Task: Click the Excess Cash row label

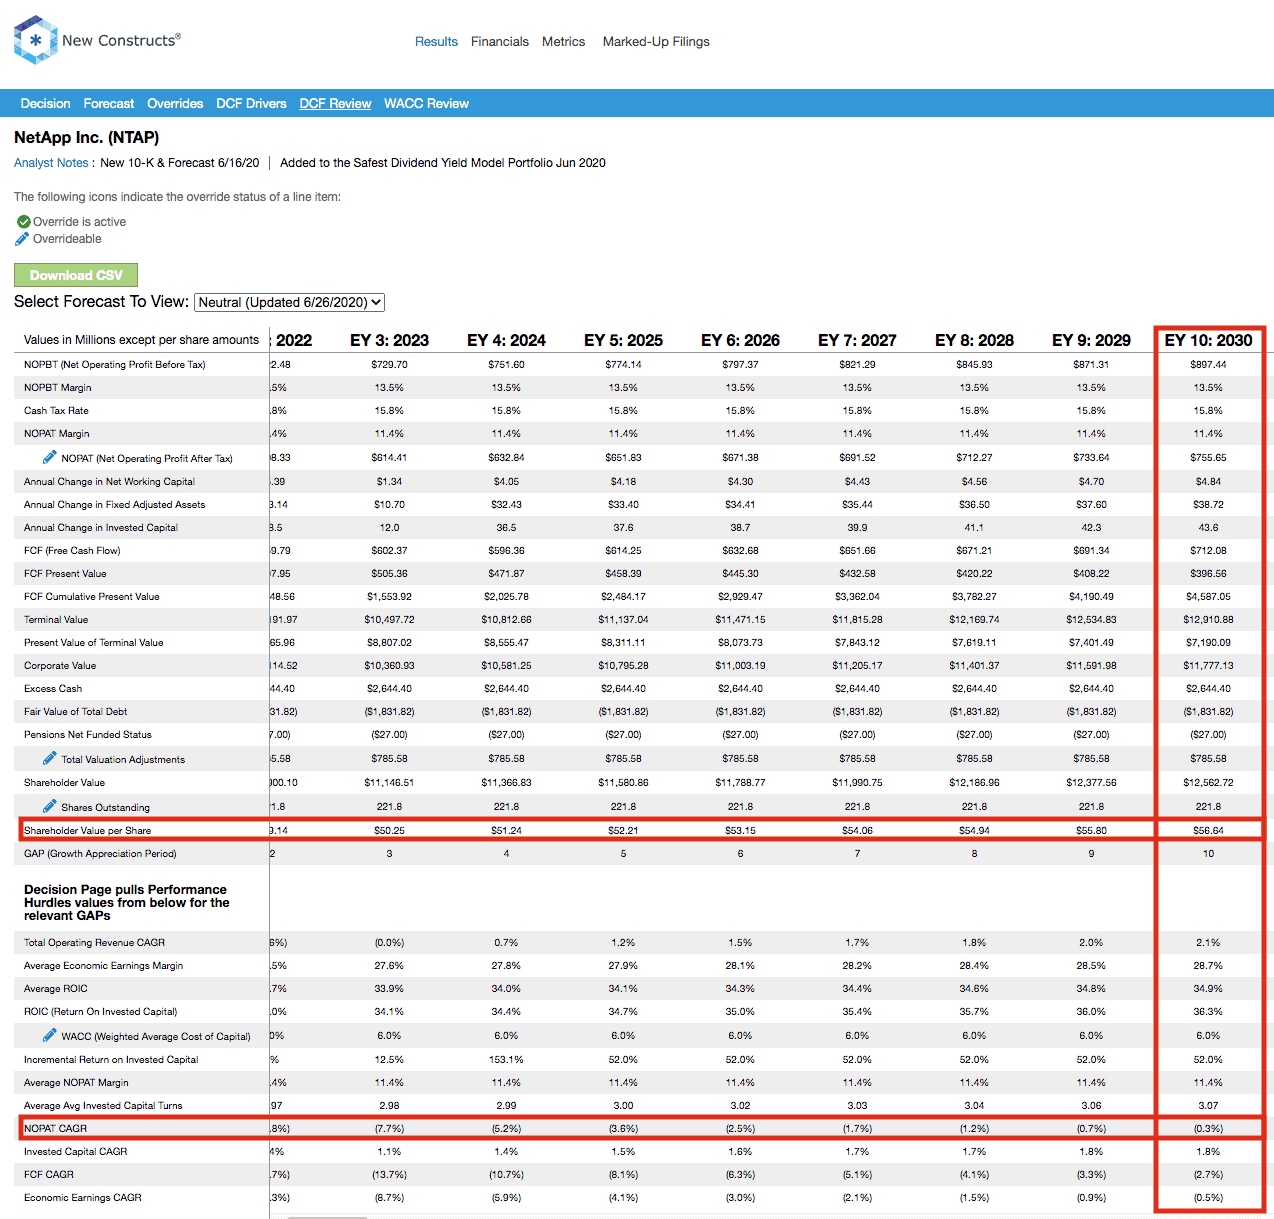Action: (53, 689)
